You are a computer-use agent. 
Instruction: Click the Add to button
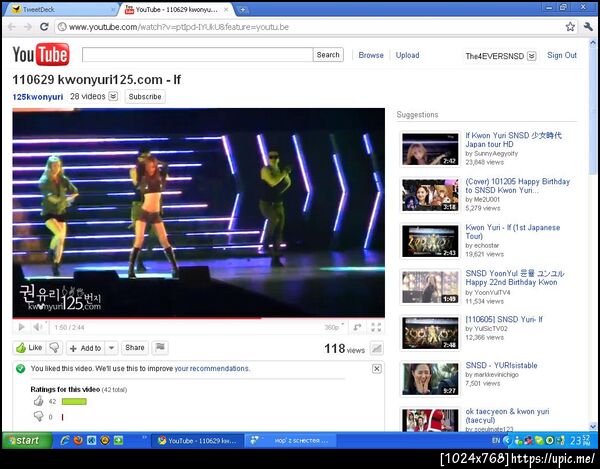(86, 348)
